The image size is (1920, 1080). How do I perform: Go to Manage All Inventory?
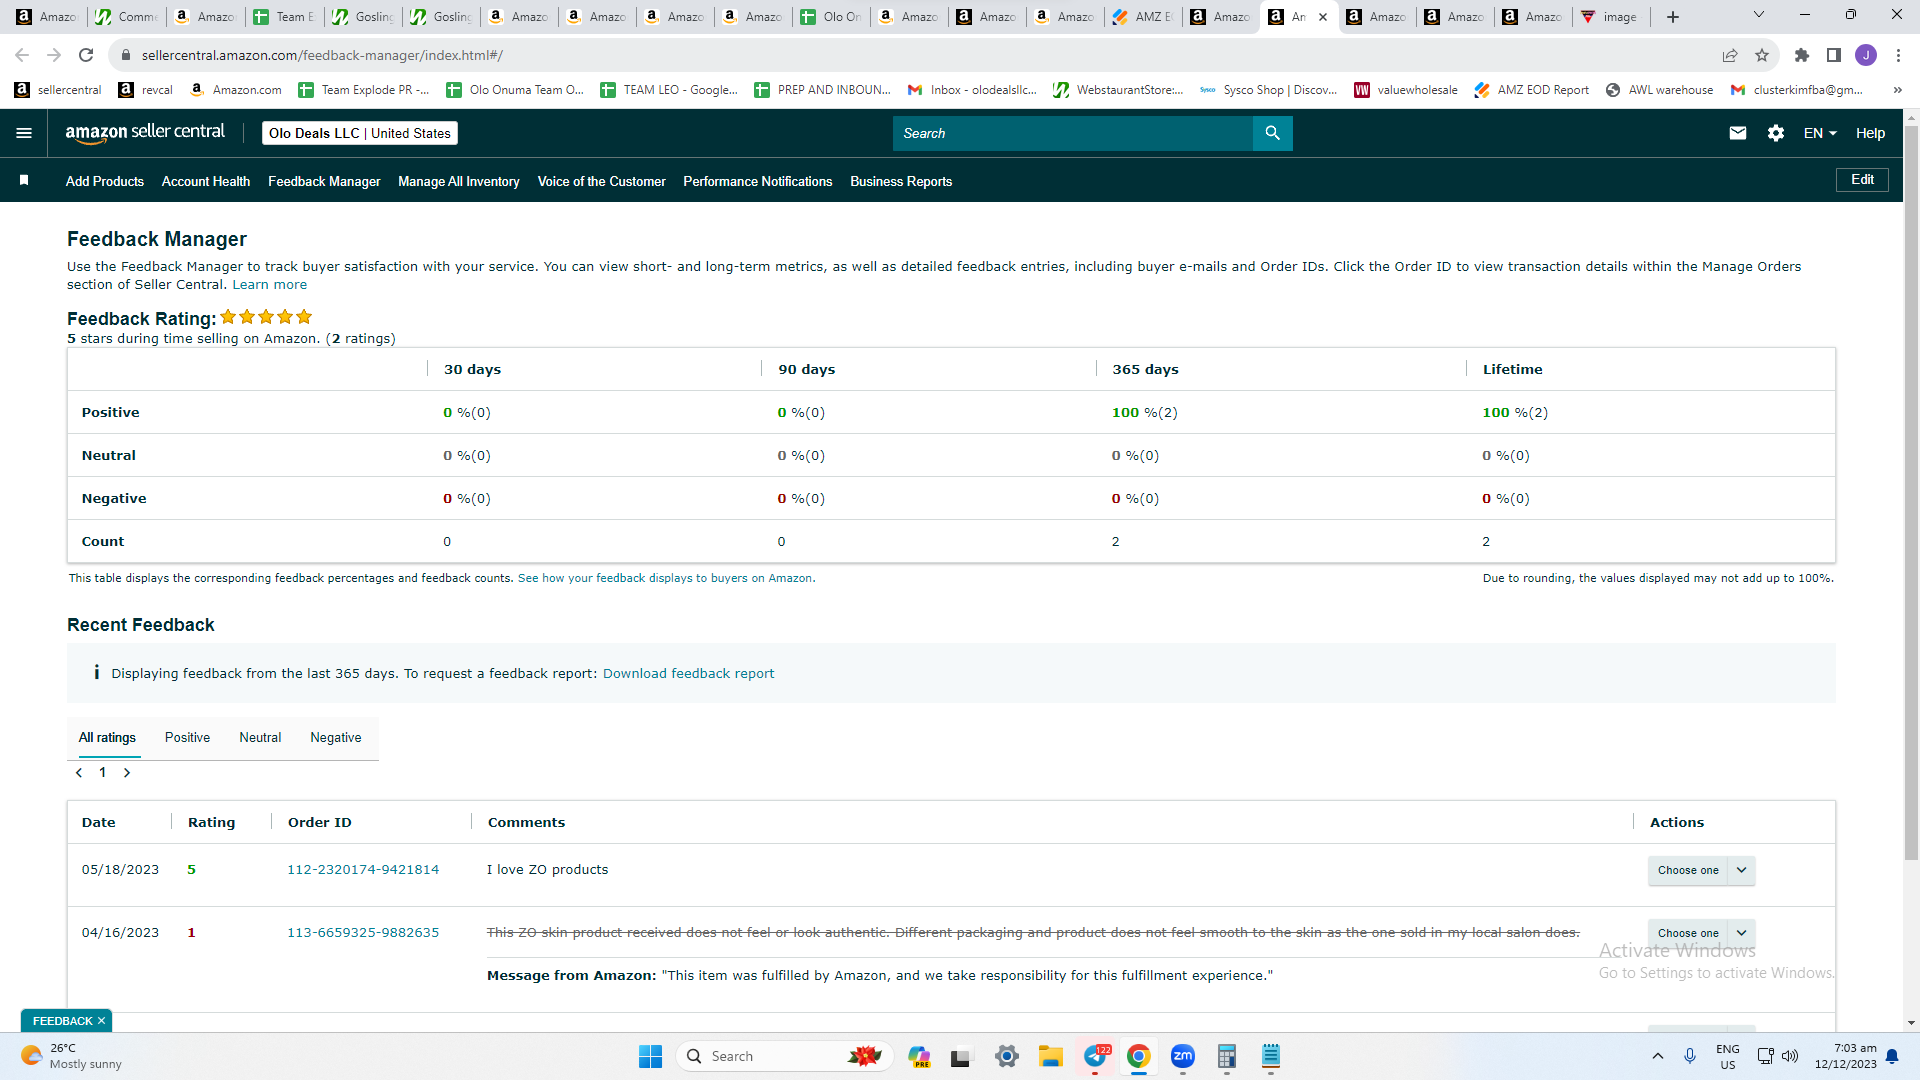click(459, 181)
